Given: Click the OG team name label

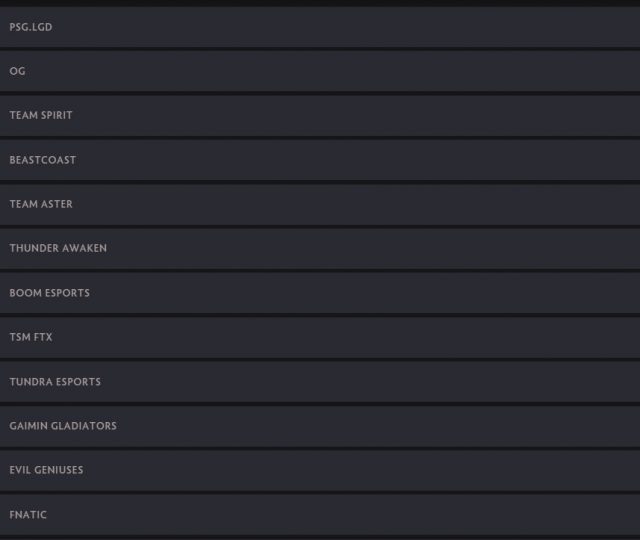Looking at the screenshot, I should pos(18,71).
